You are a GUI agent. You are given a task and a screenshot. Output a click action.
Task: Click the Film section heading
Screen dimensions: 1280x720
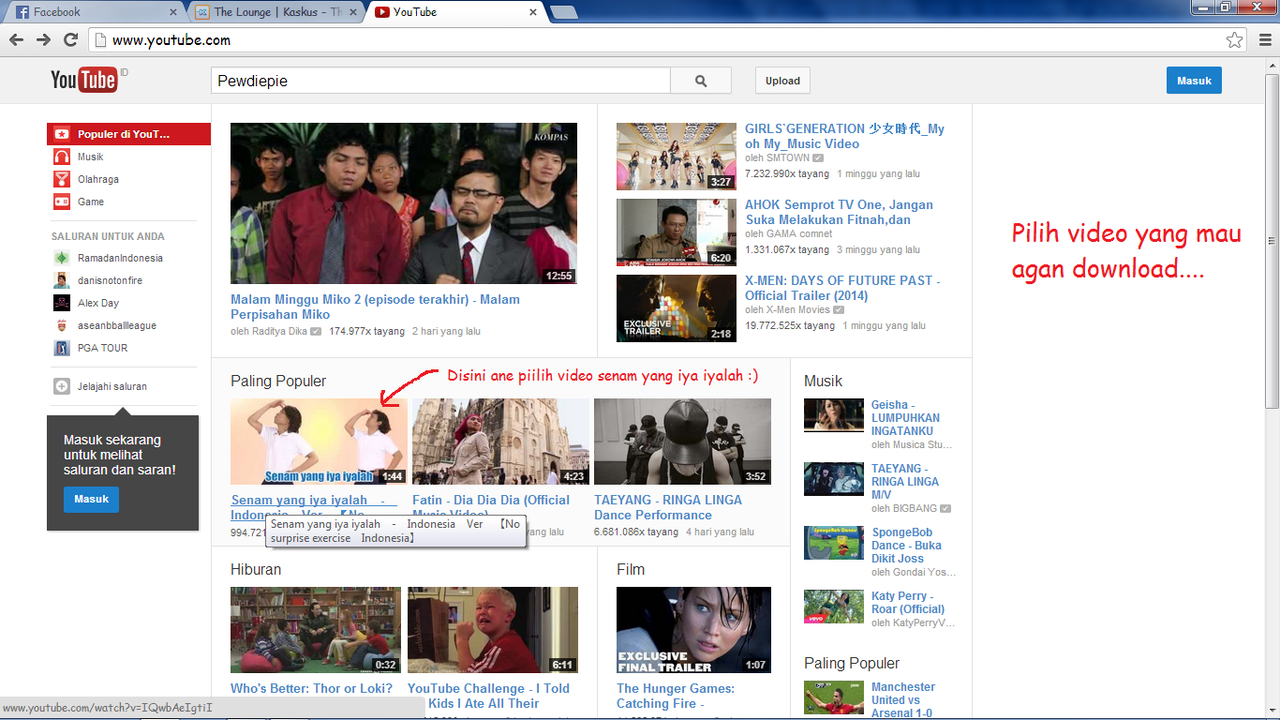tap(631, 569)
